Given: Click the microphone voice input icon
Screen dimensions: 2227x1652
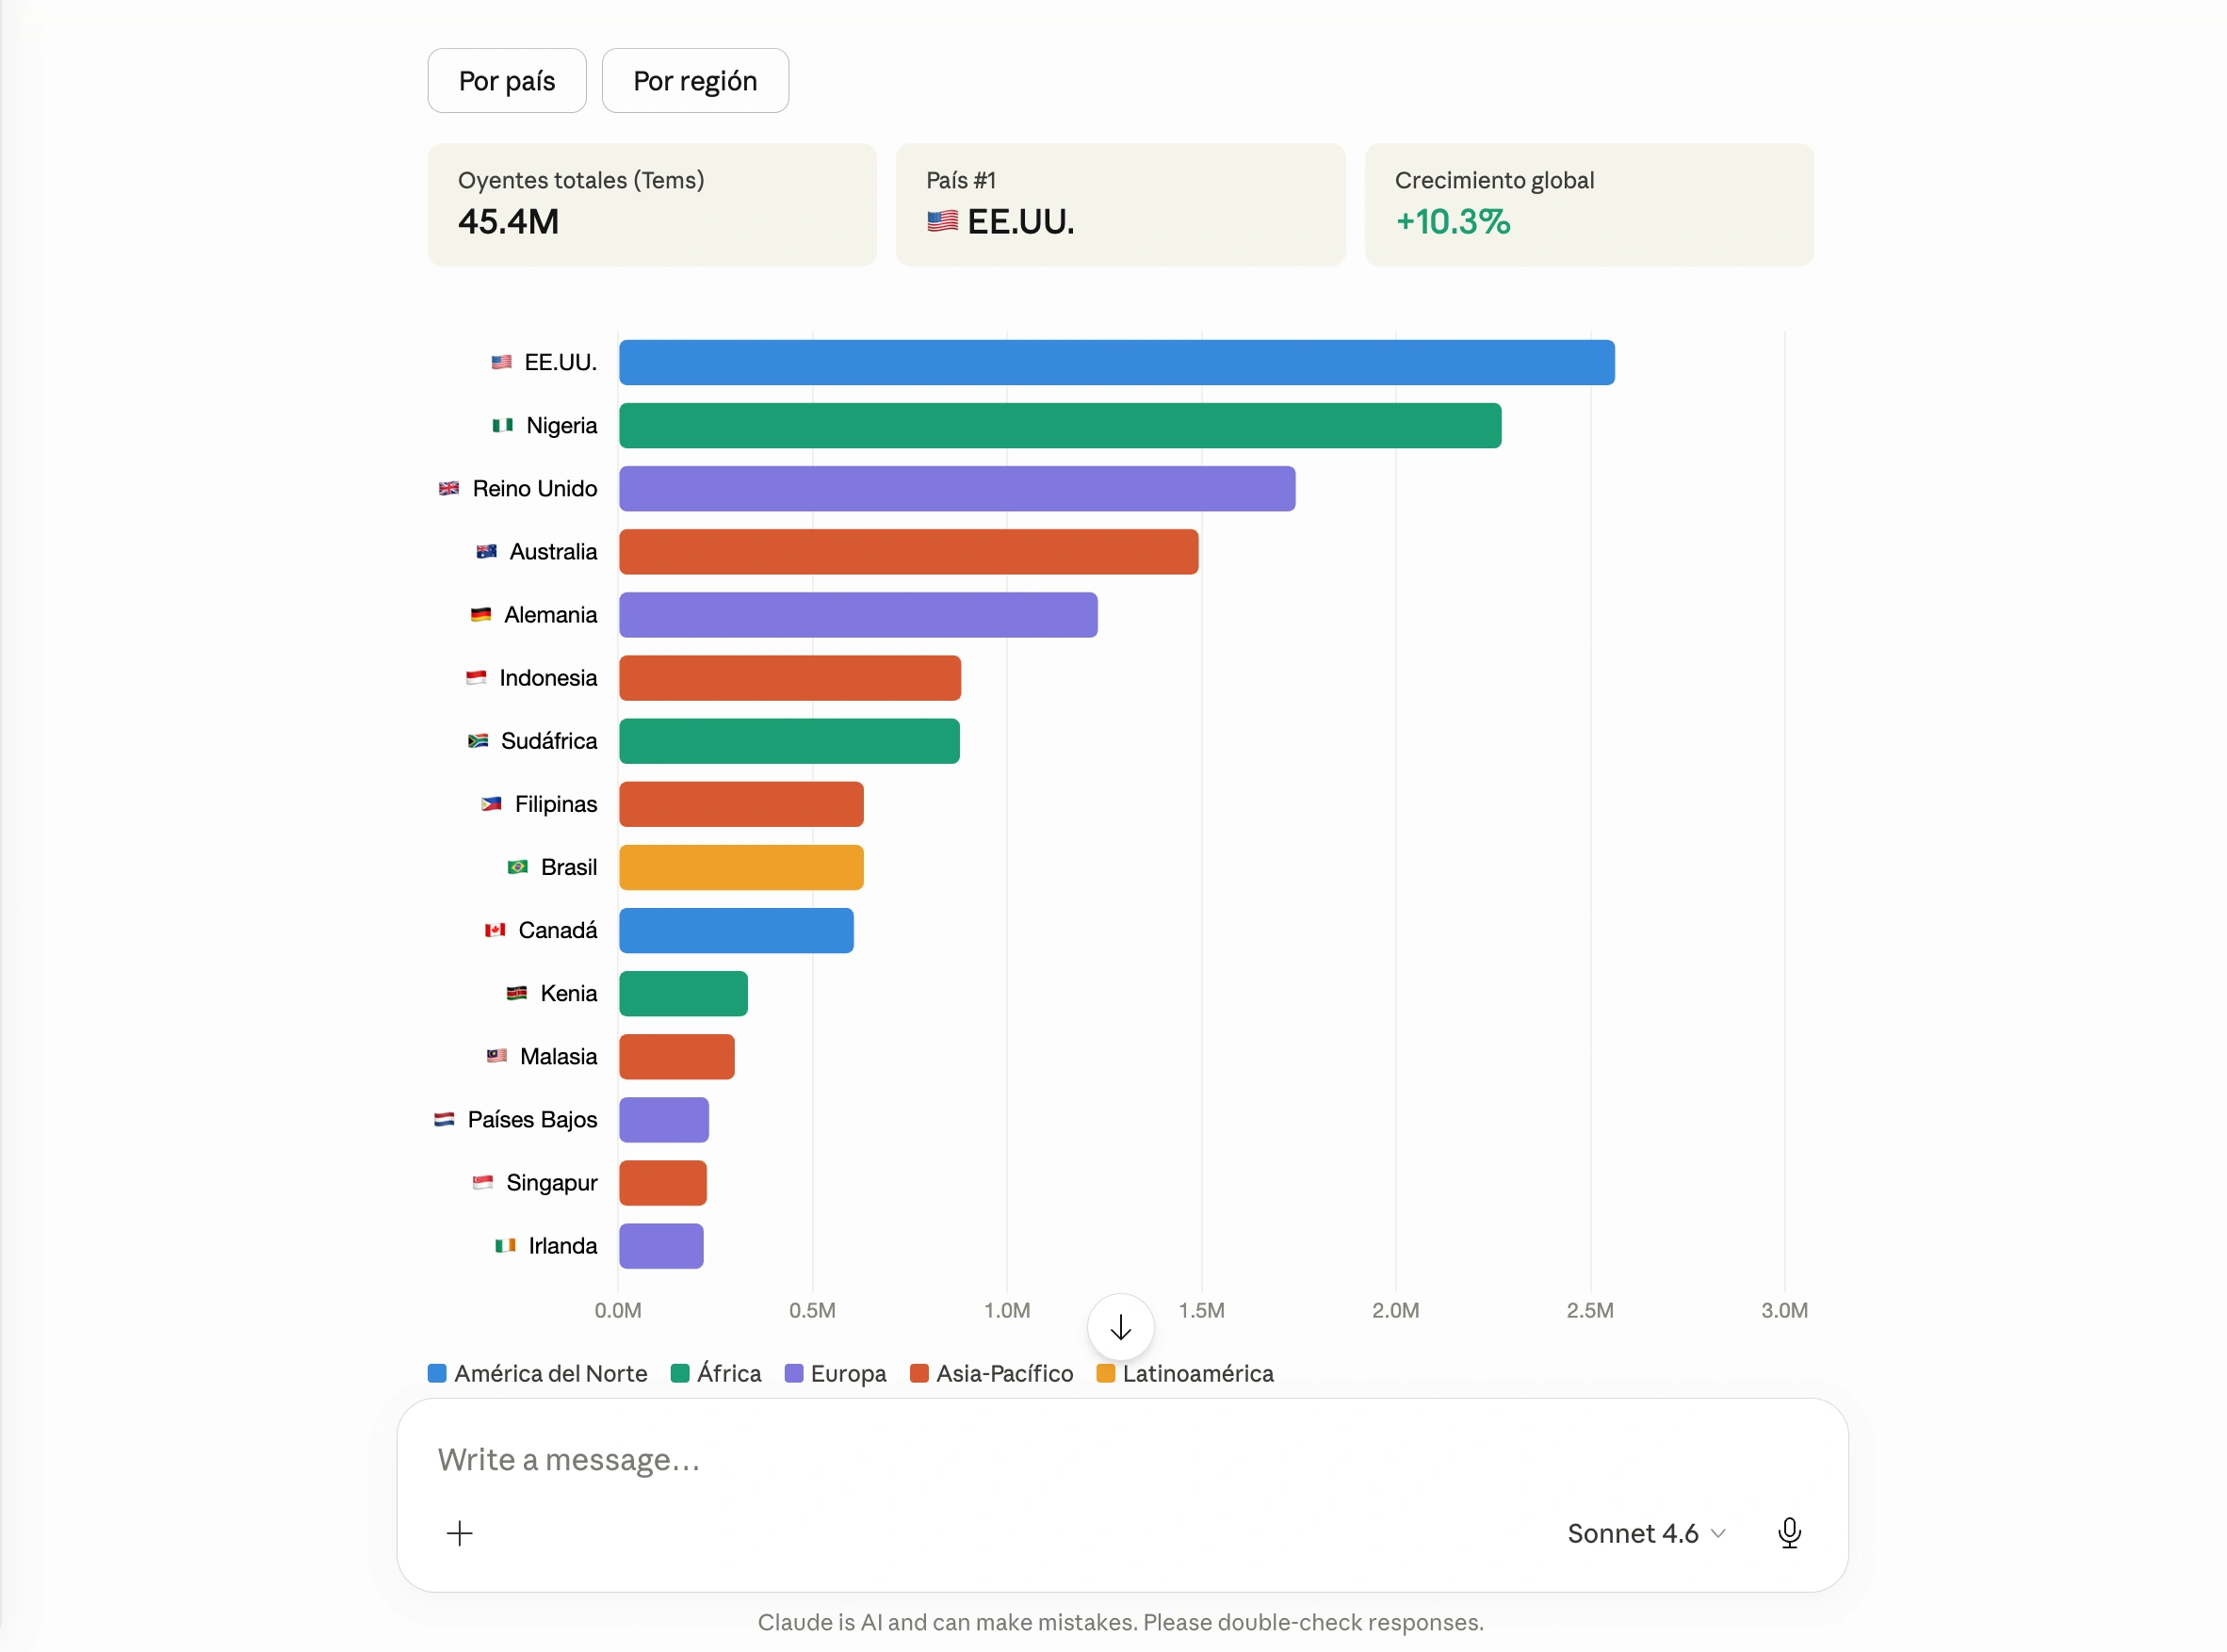Looking at the screenshot, I should click(x=1789, y=1532).
